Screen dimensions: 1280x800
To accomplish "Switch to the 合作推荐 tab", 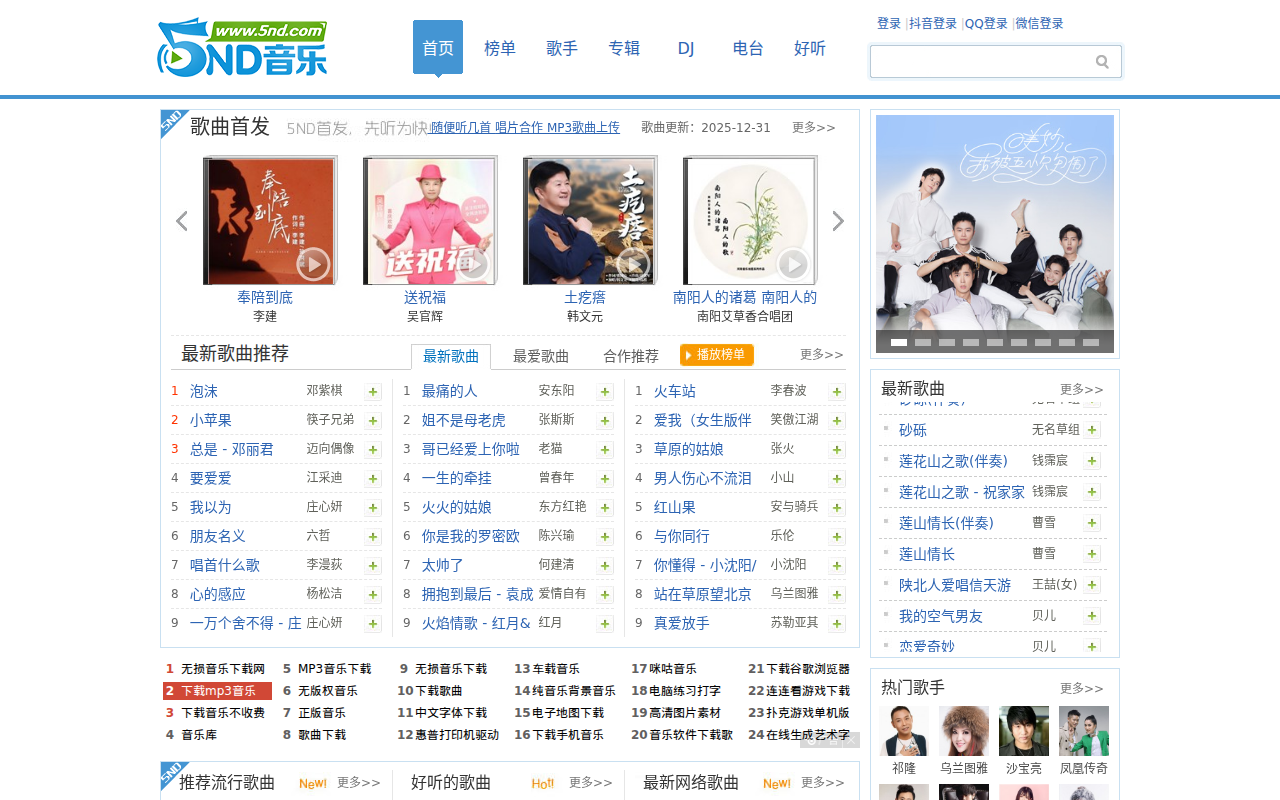I will point(631,354).
